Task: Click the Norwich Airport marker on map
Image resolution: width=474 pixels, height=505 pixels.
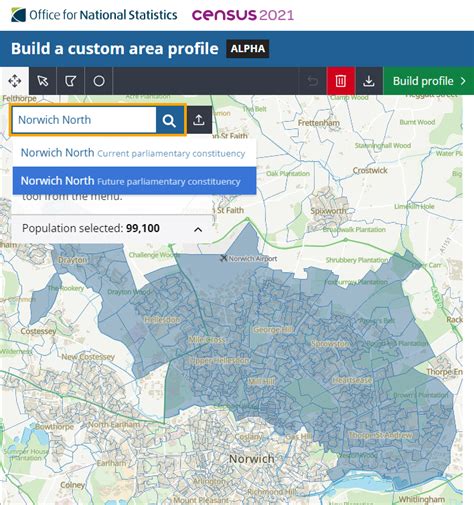Action: coord(224,258)
